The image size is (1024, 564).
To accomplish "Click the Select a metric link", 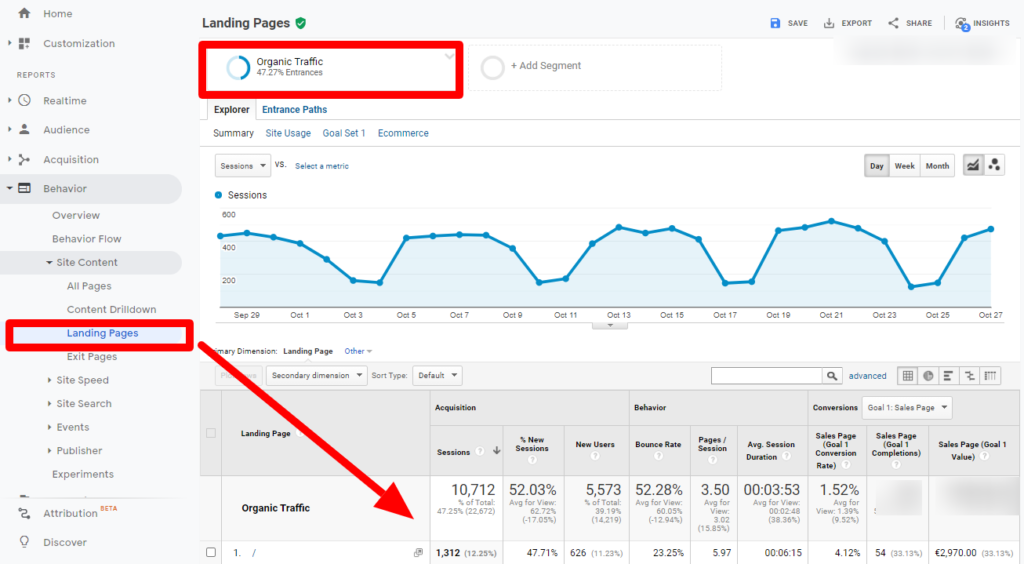I will [x=322, y=166].
